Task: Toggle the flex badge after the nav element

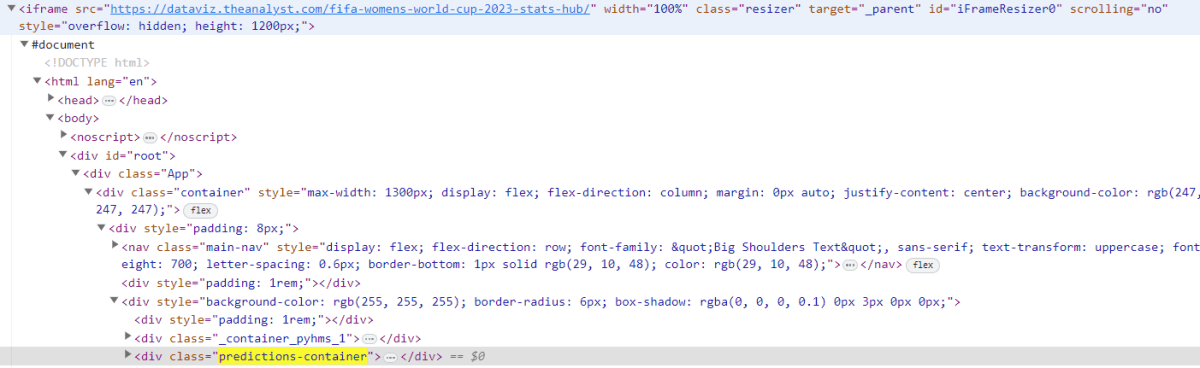Action: pyautogui.click(x=924, y=265)
